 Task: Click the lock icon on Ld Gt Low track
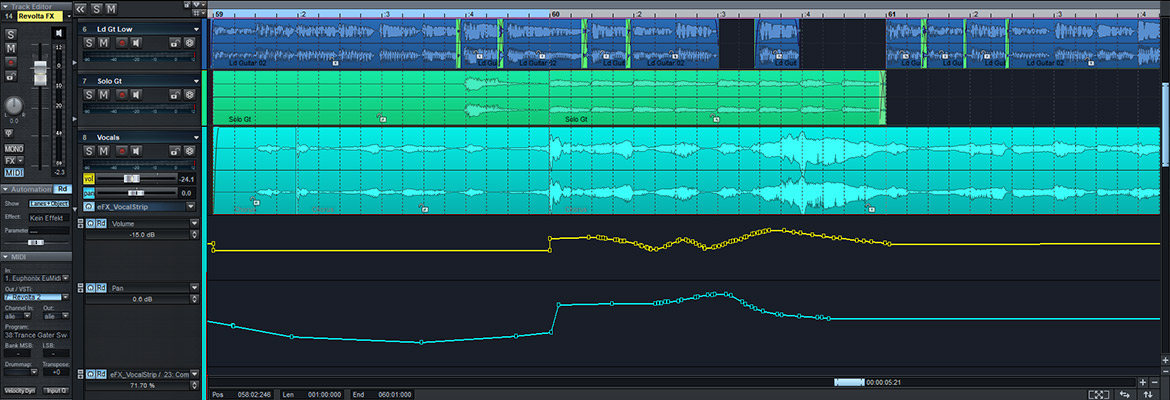coord(175,43)
